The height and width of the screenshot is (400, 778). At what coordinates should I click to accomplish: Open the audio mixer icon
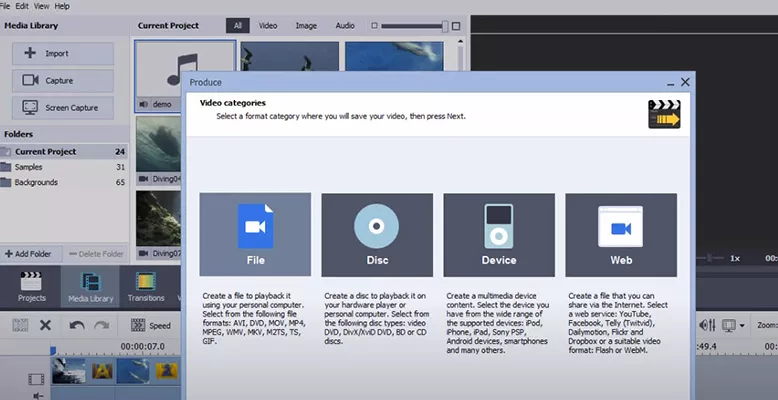(x=707, y=326)
